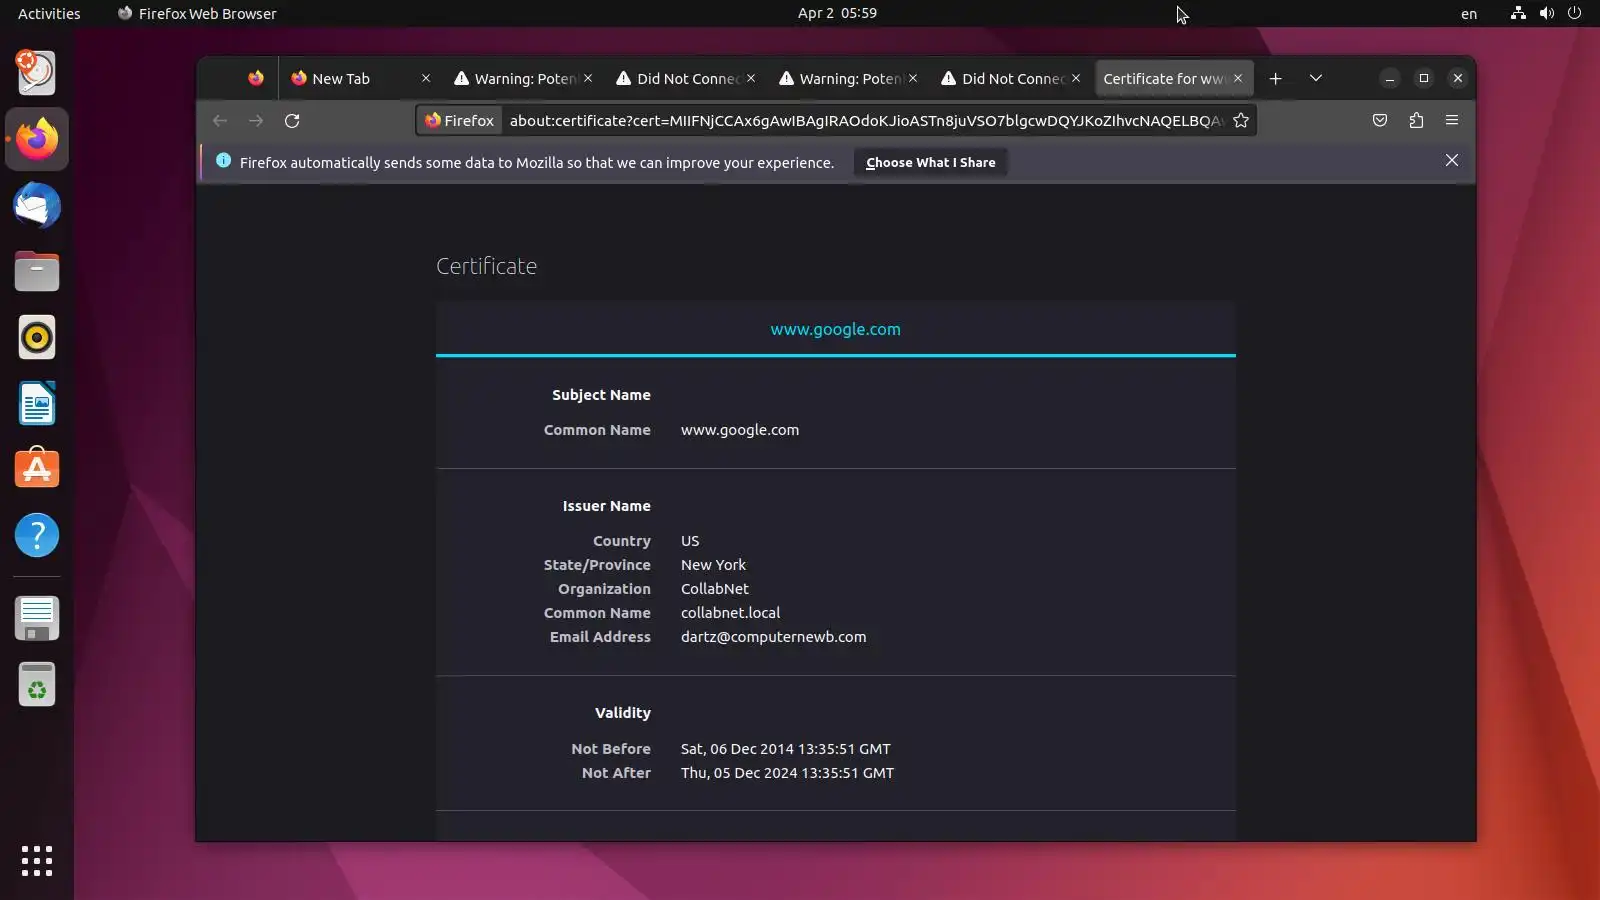Click the Not After date value
This screenshot has height=900, width=1600.
point(788,773)
